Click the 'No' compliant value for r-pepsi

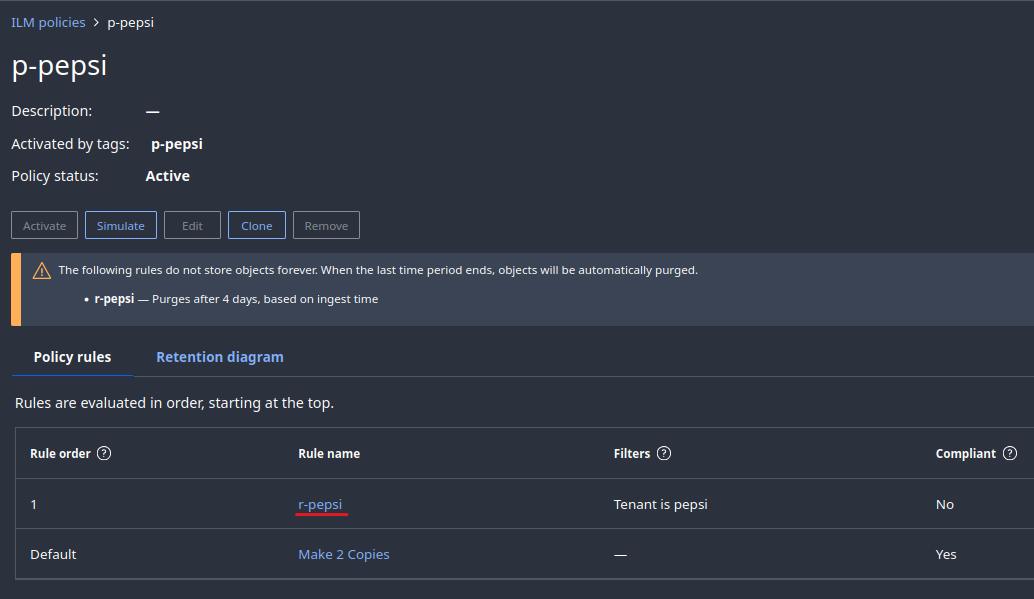coord(944,504)
